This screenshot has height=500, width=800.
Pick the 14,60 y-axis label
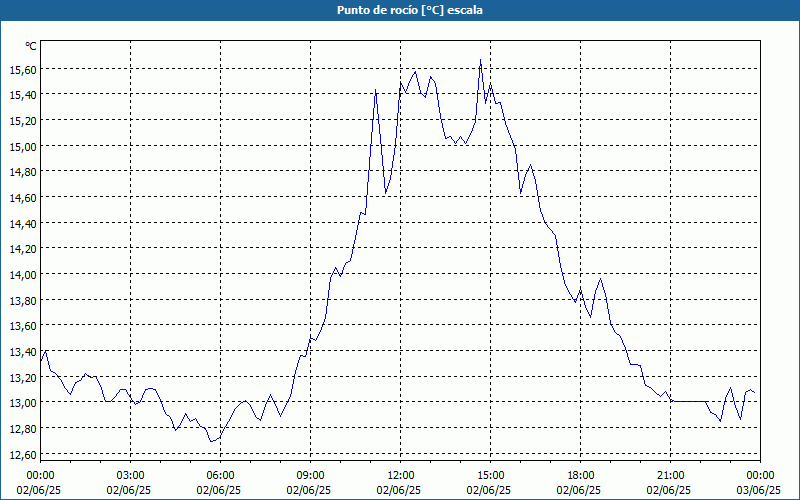[x=23, y=197]
